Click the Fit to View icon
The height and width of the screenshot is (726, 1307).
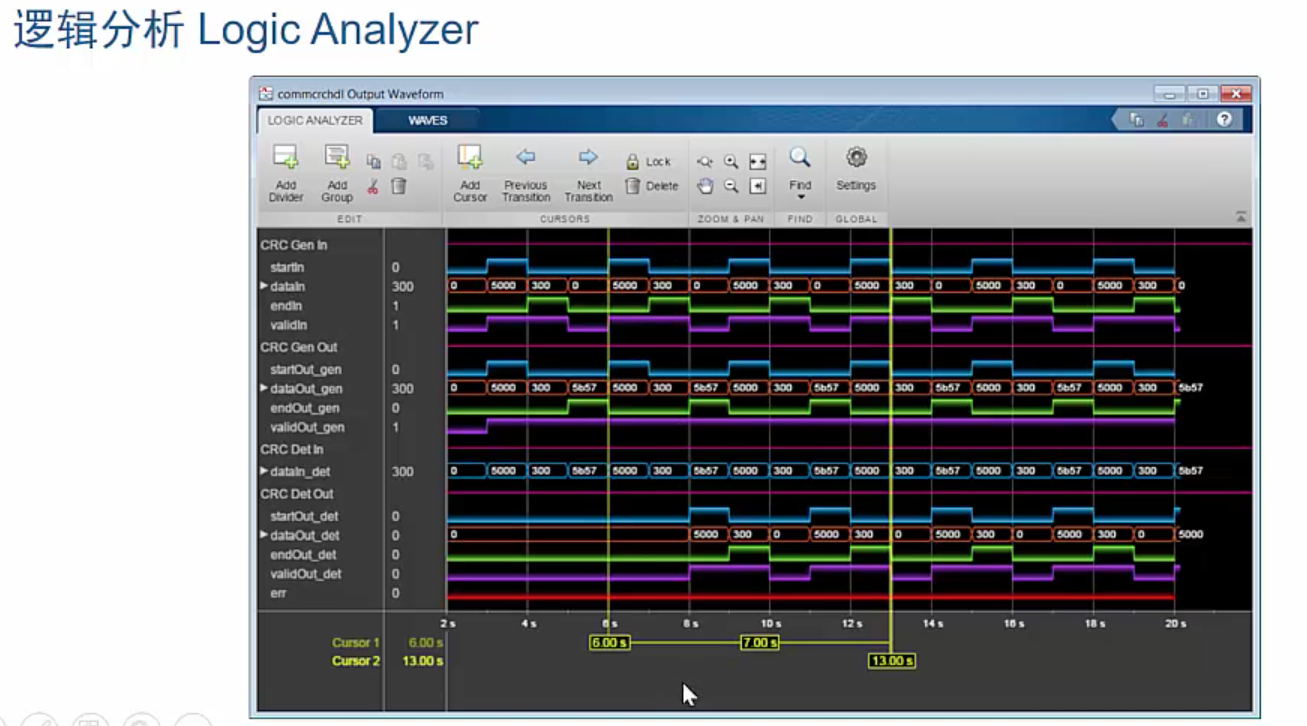pyautogui.click(x=757, y=161)
